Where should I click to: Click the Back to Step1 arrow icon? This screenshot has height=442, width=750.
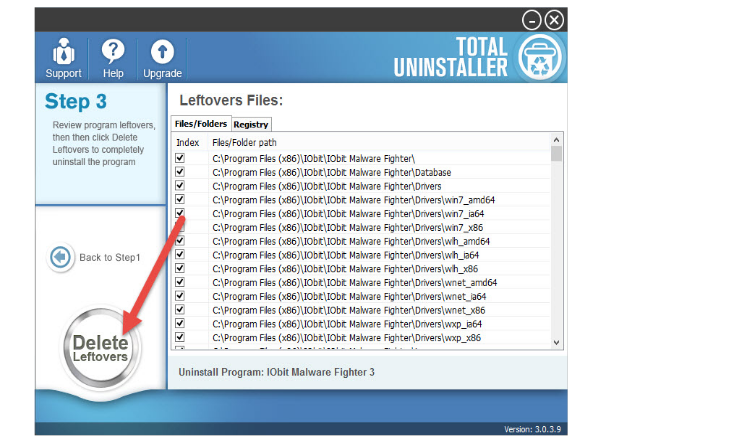click(x=60, y=257)
